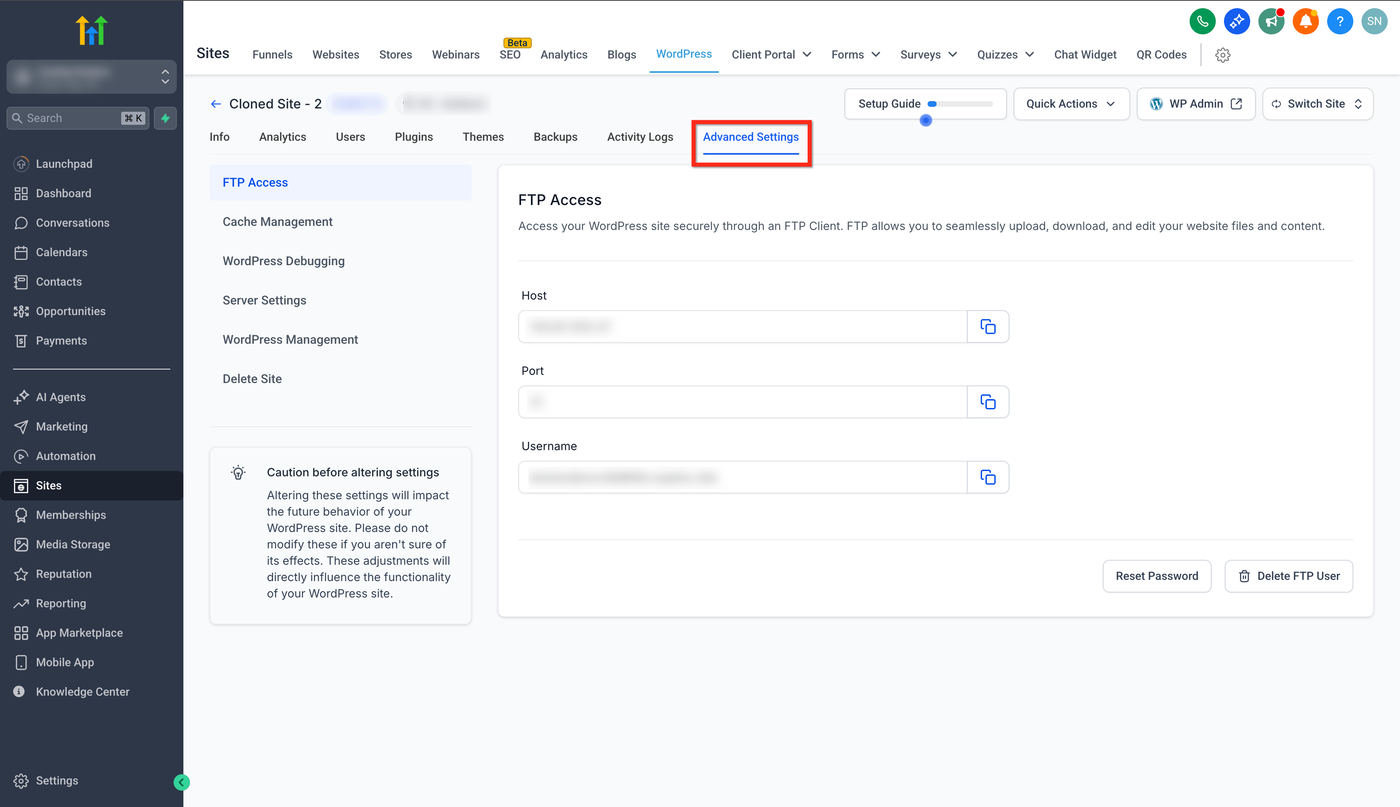Switch to the Backups tab
The image size is (1400, 807).
[555, 137]
